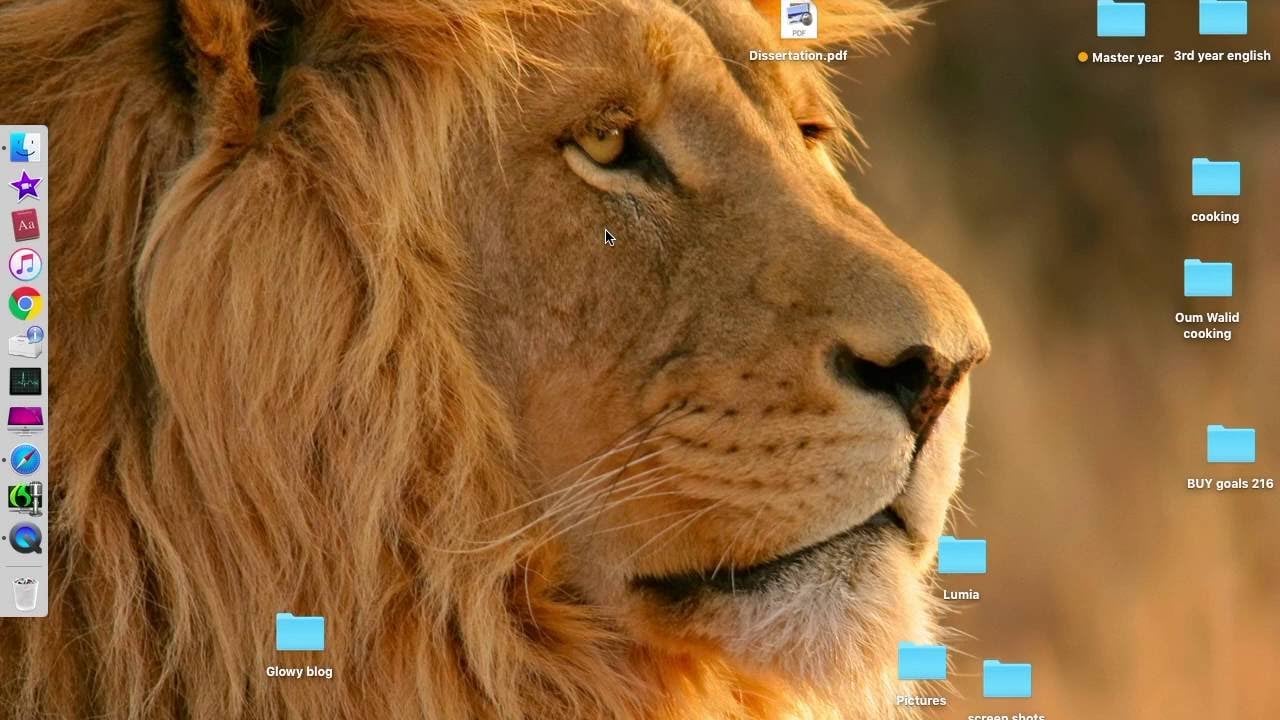Click the green microphone app dock icon
1280x720 pixels.
(25, 498)
